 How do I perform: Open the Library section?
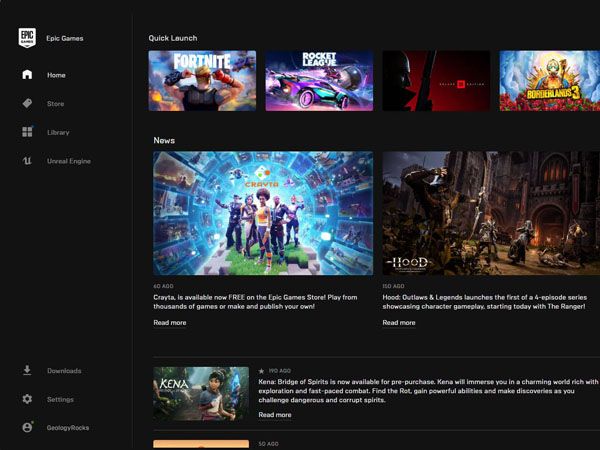(58, 132)
